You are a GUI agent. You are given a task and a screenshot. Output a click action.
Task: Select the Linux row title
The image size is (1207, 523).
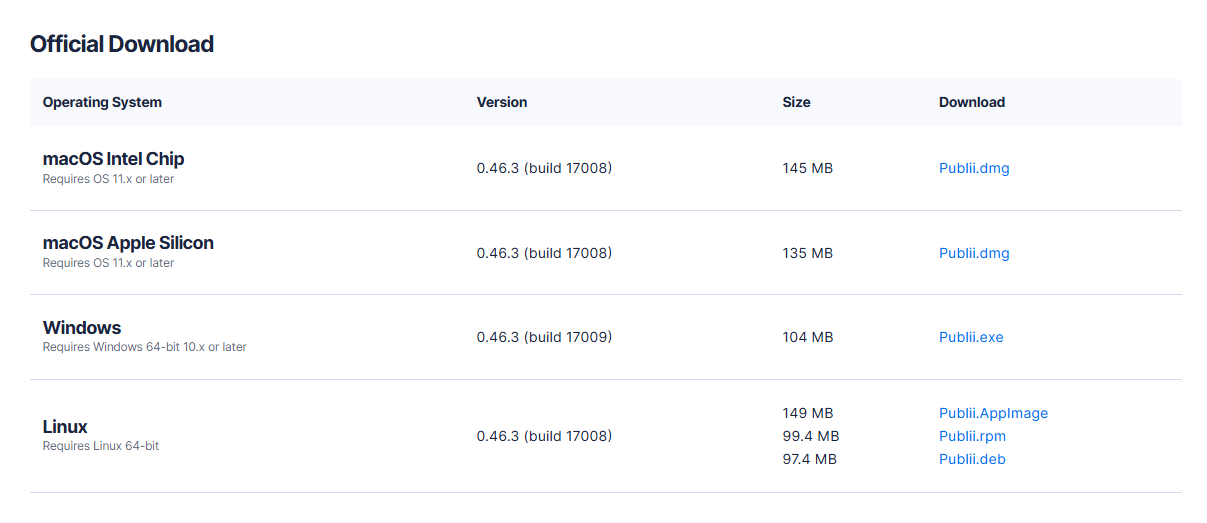(65, 427)
